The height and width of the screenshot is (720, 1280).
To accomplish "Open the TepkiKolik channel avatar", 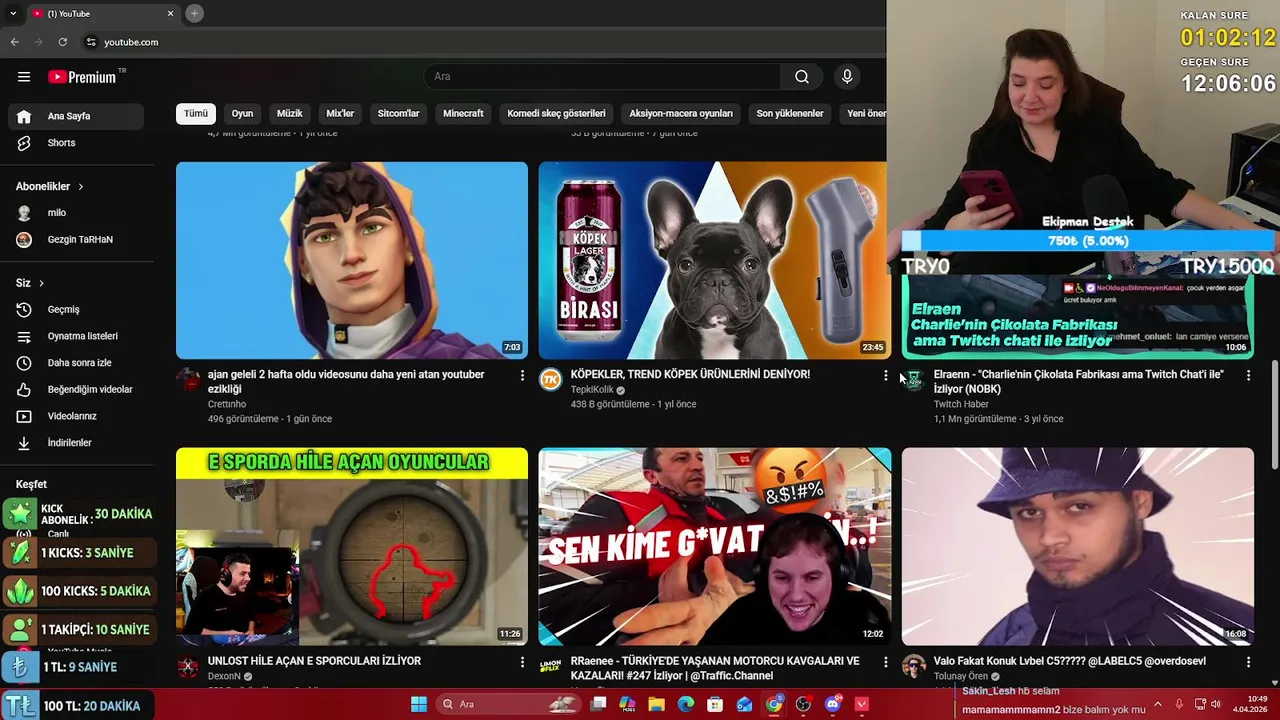I will click(551, 379).
